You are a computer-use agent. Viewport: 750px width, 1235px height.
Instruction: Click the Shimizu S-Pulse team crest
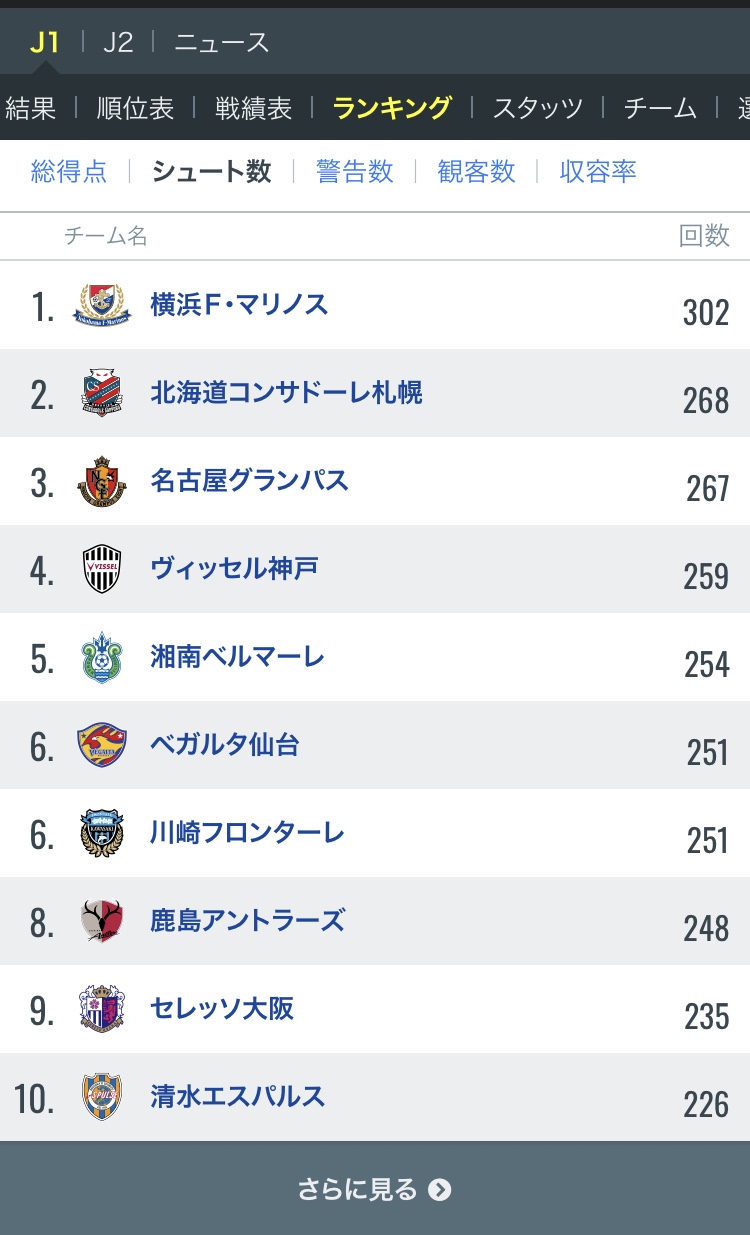(102, 1097)
